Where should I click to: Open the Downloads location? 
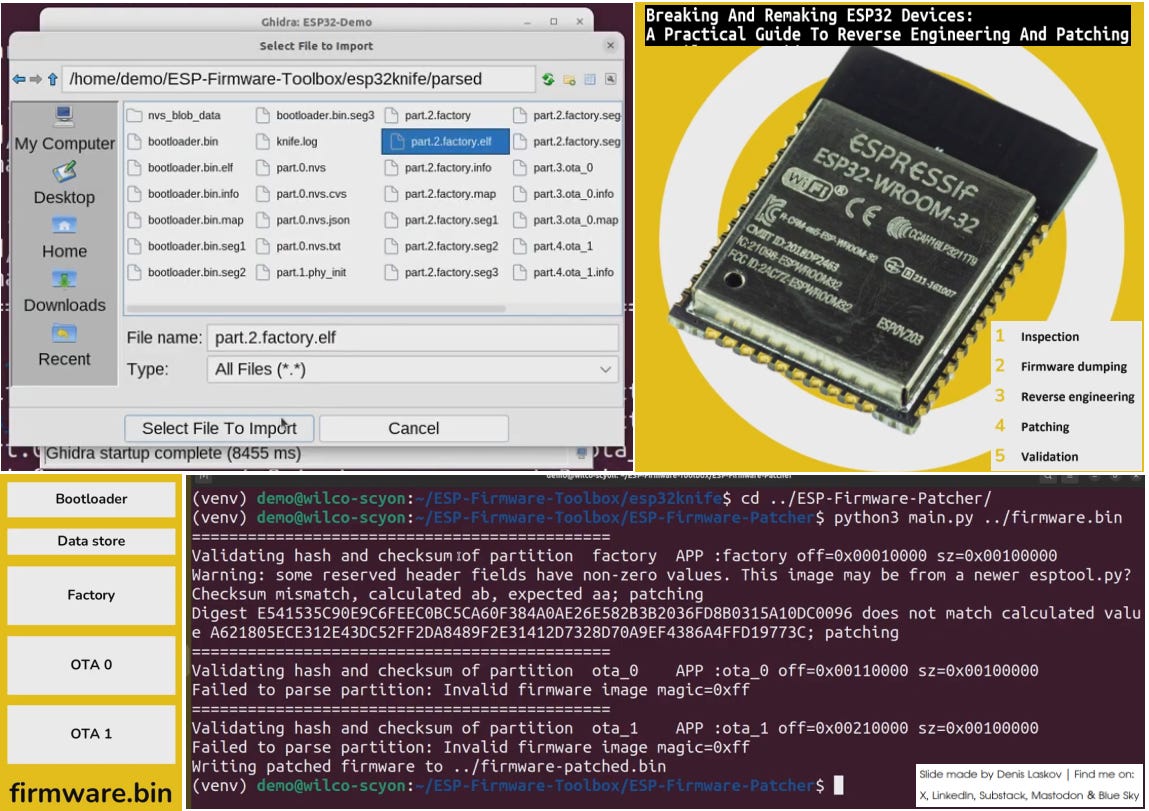point(64,292)
